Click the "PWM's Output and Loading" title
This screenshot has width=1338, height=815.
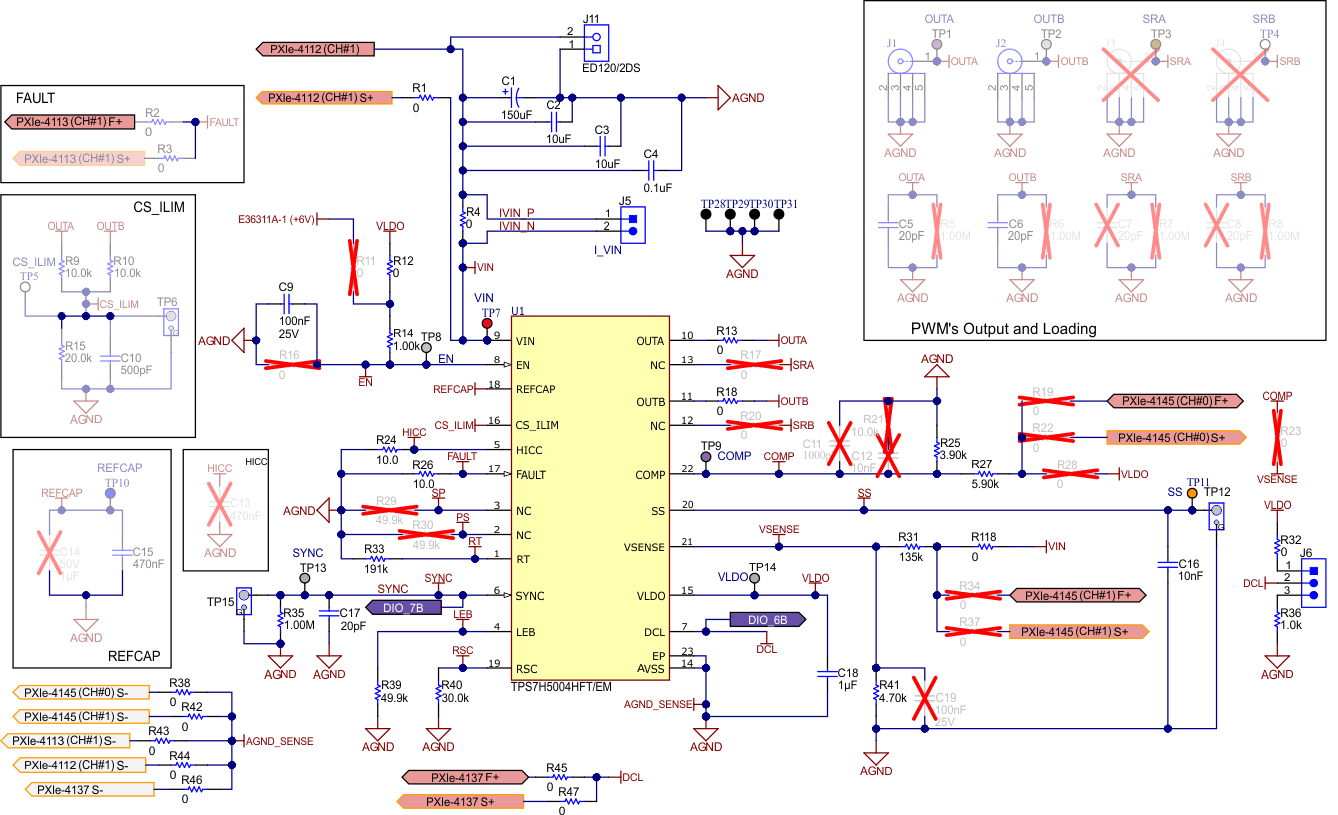point(1003,329)
